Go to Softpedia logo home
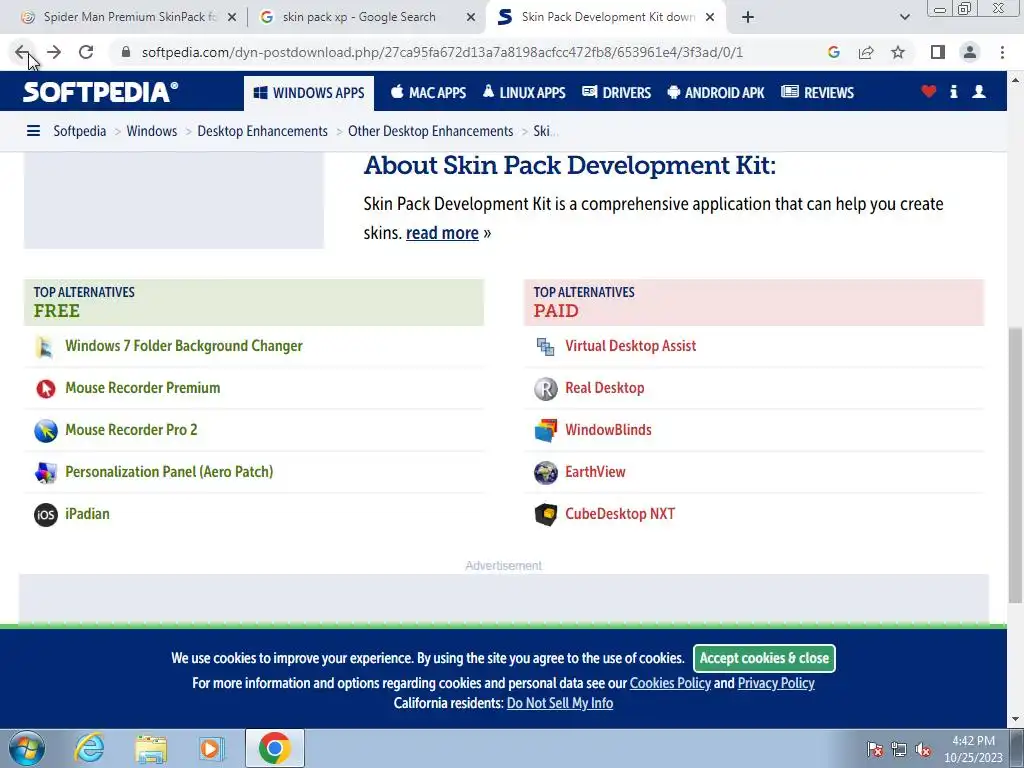1024x768 pixels. (x=101, y=92)
